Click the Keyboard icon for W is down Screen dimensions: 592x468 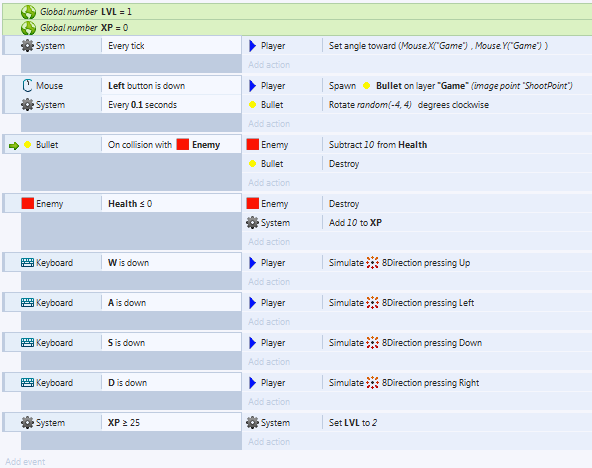coord(27,263)
